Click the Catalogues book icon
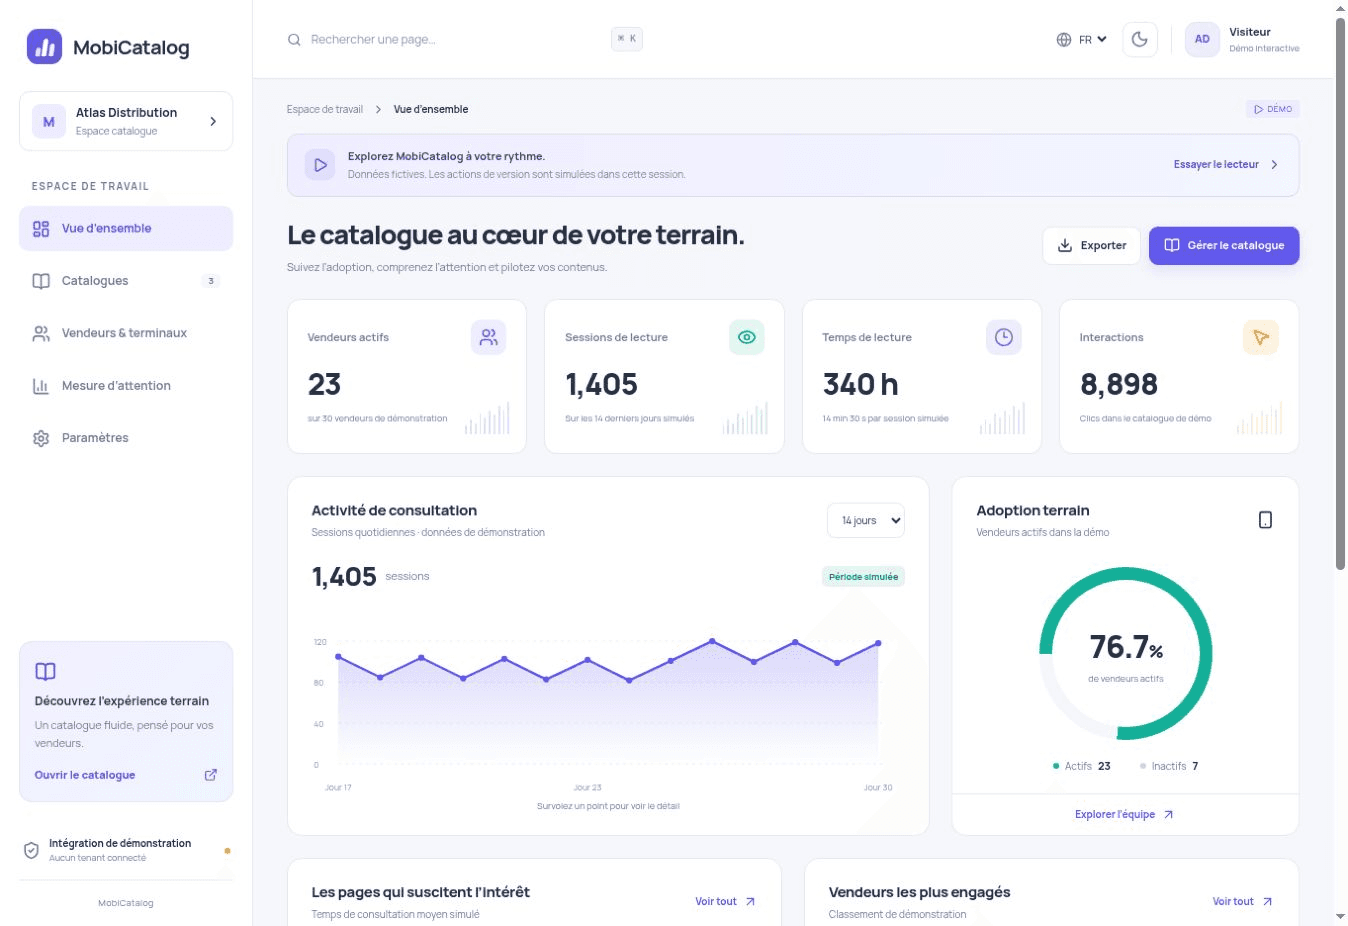 [41, 281]
